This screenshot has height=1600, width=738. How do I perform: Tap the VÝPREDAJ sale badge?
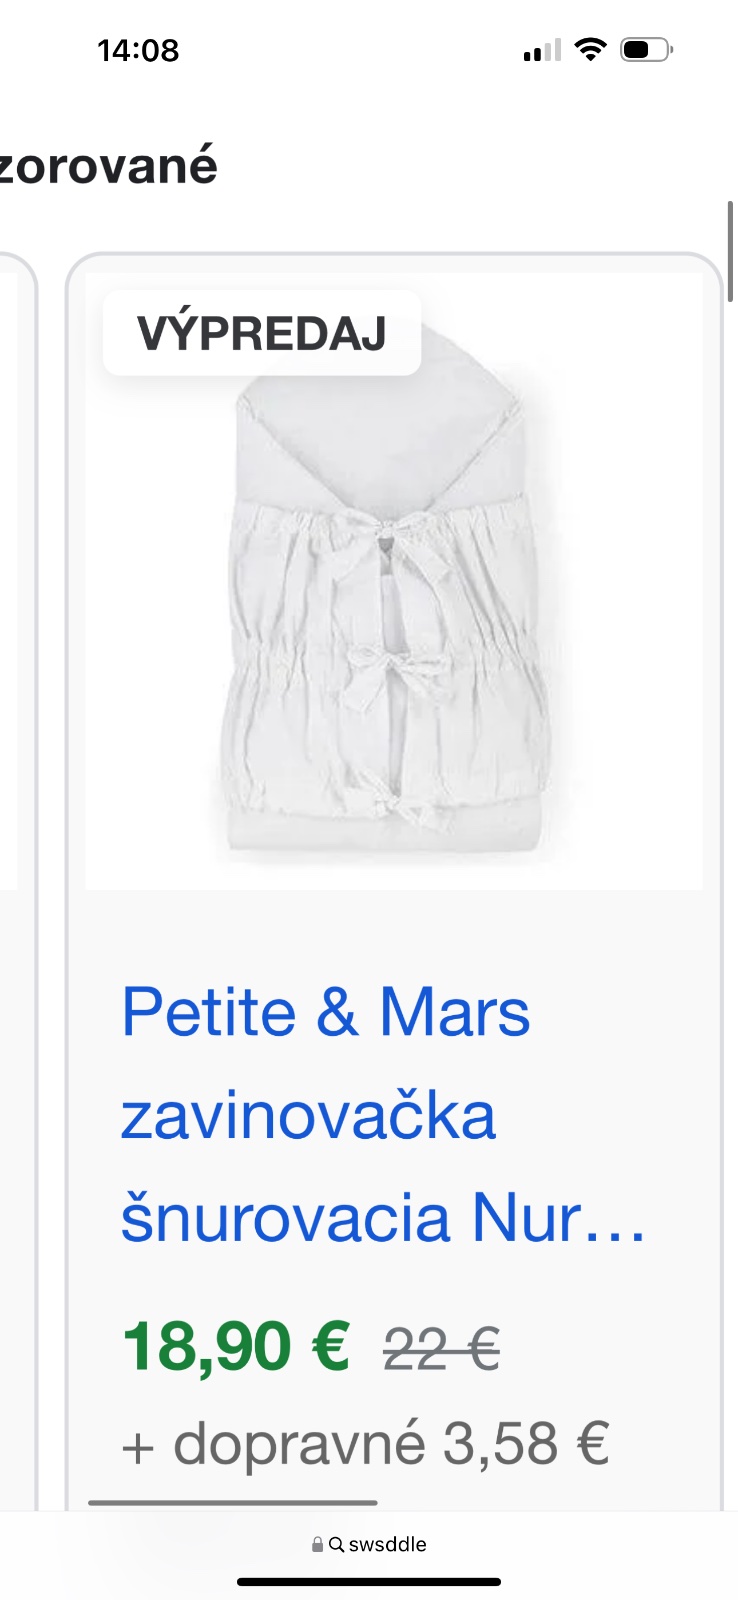pyautogui.click(x=262, y=333)
